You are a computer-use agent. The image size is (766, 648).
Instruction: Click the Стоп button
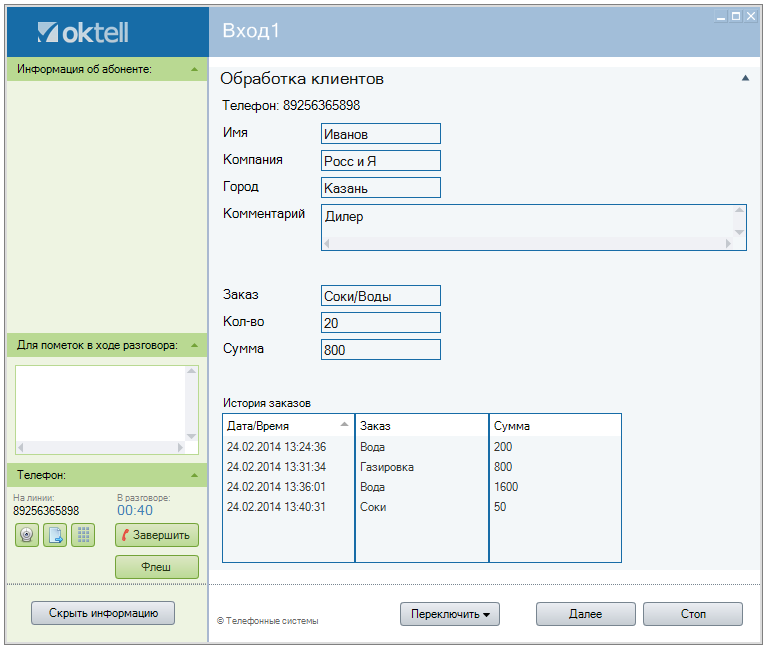click(x=692, y=614)
